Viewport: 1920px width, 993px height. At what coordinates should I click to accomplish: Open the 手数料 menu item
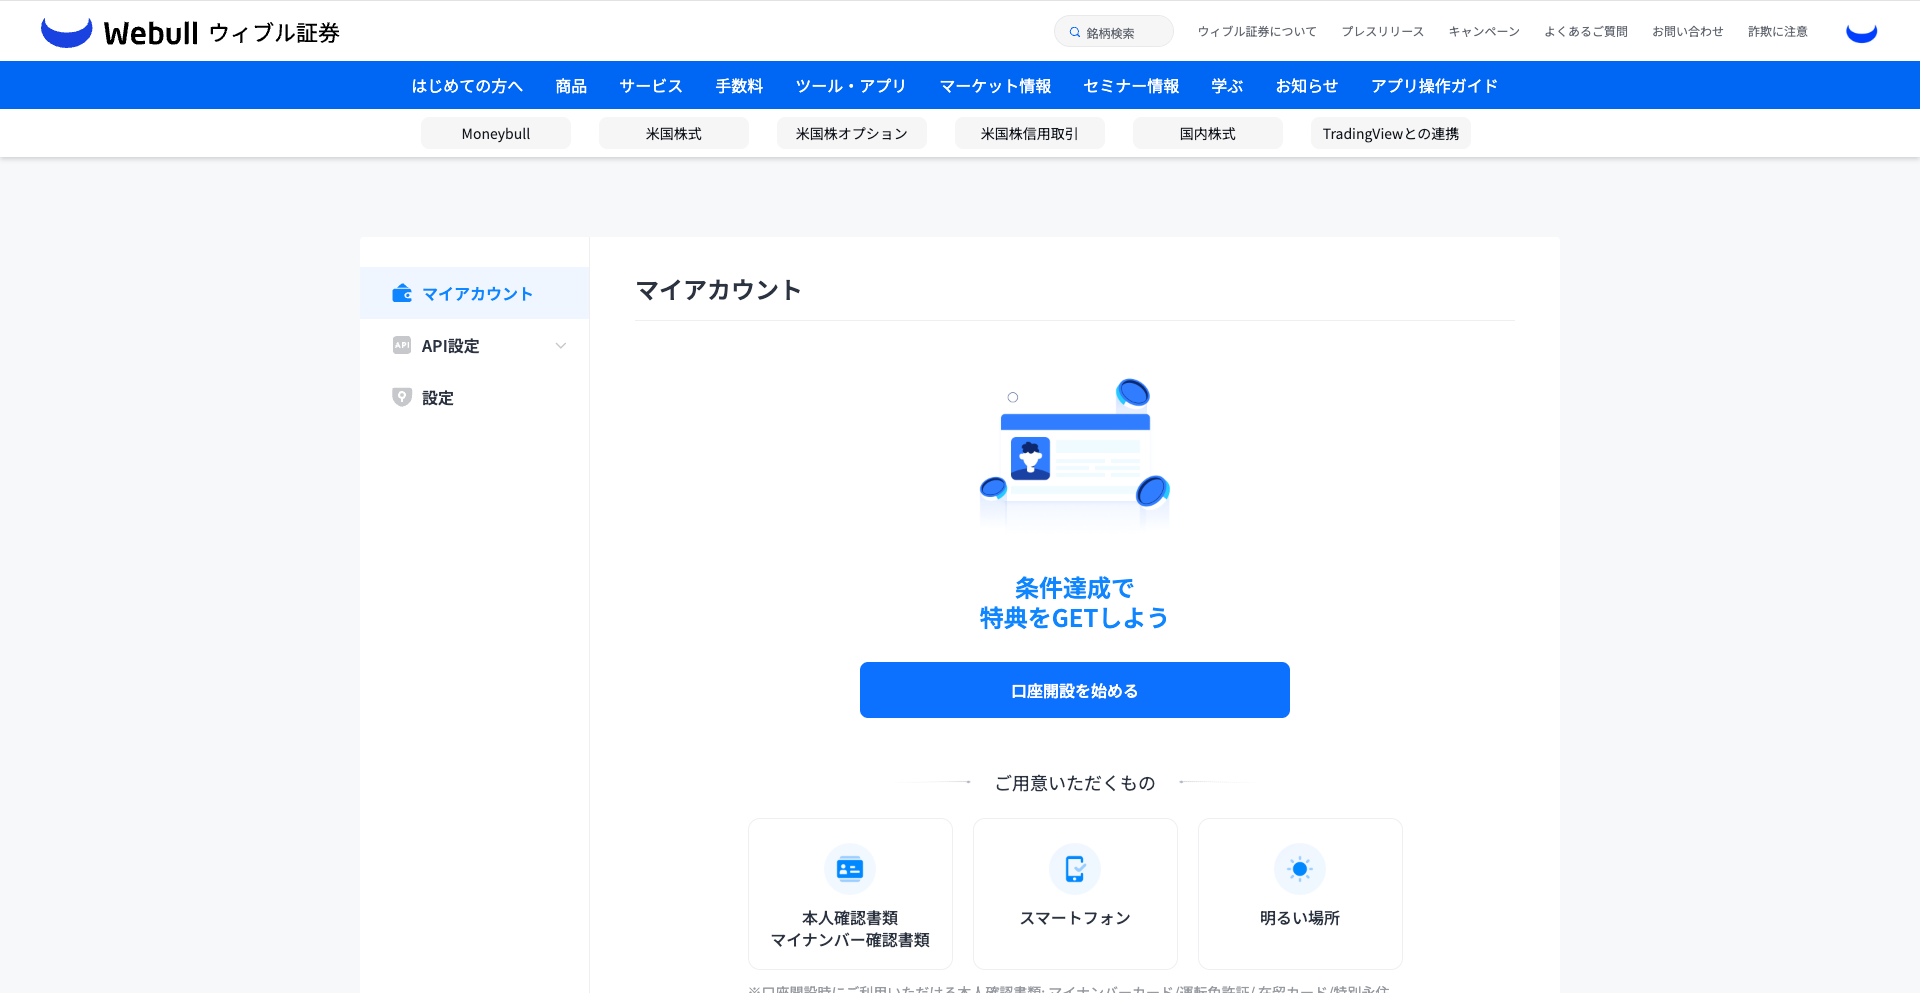(x=739, y=86)
